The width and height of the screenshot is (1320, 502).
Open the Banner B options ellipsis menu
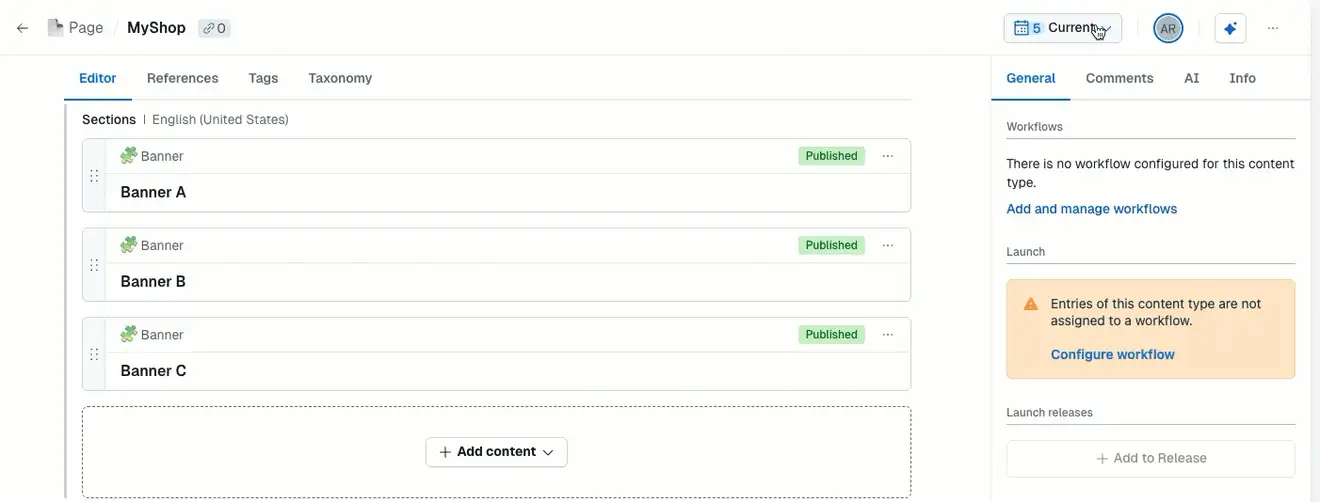coord(888,245)
